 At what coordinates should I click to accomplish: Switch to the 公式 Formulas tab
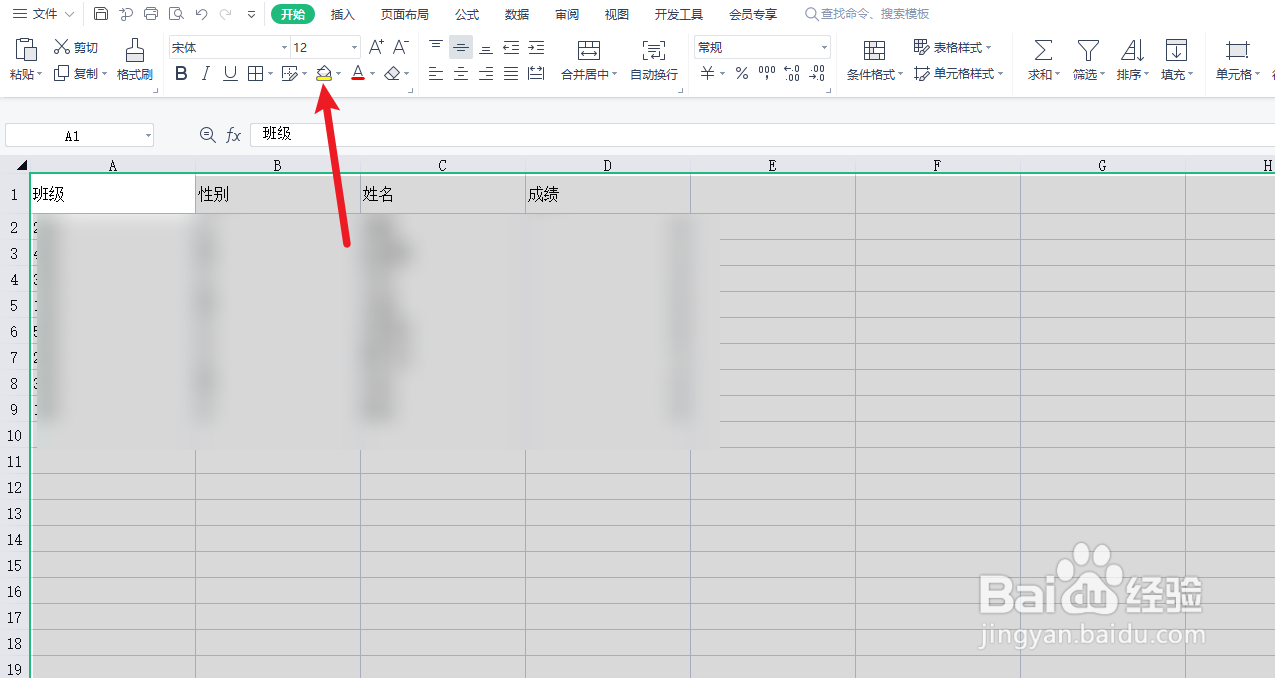pyautogui.click(x=467, y=14)
